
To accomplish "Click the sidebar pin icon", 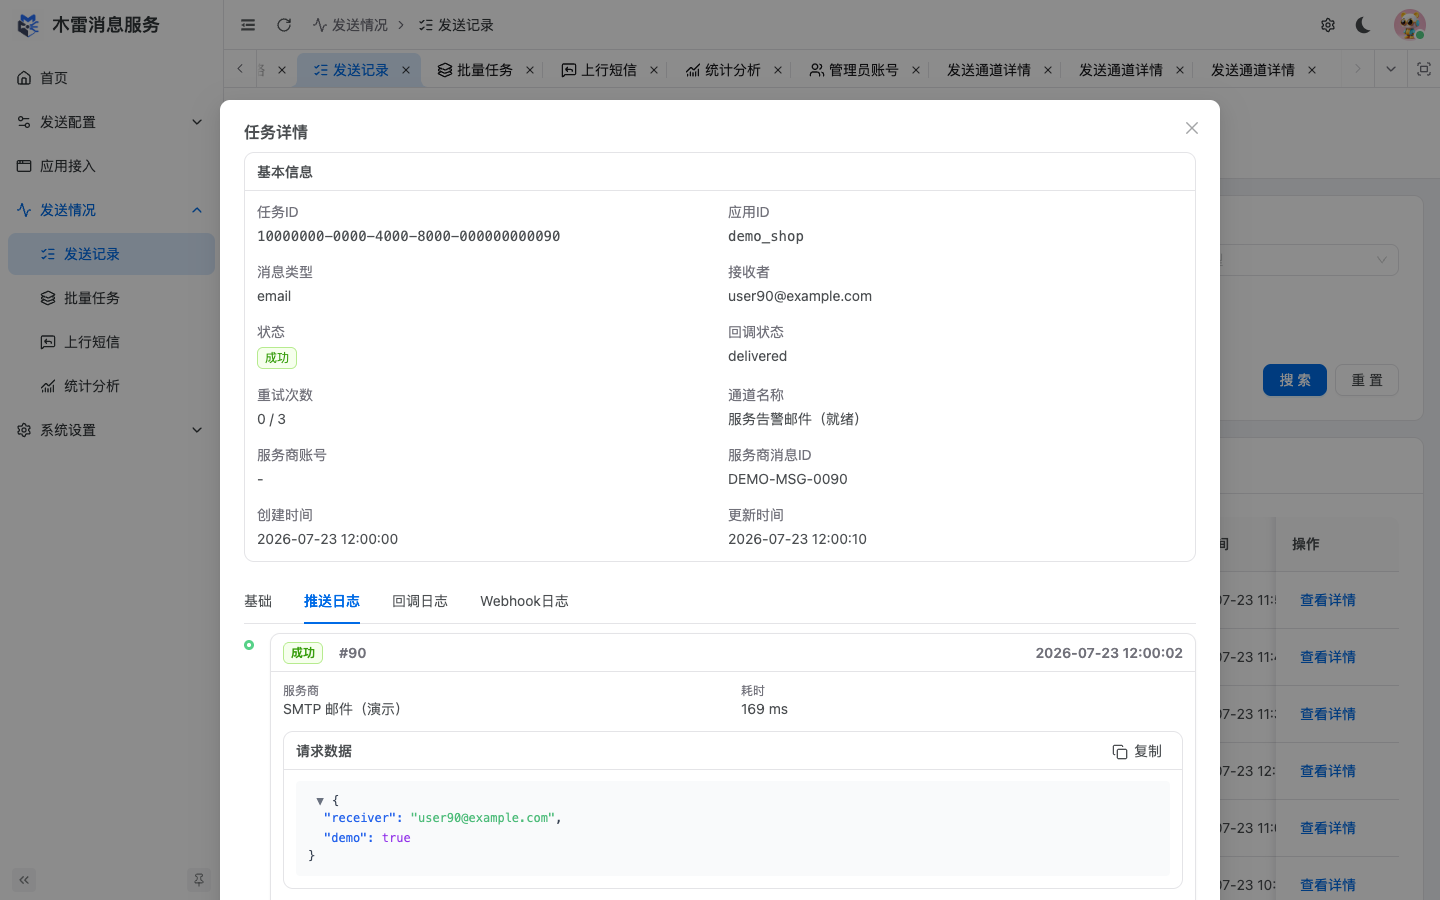I will pos(199,880).
